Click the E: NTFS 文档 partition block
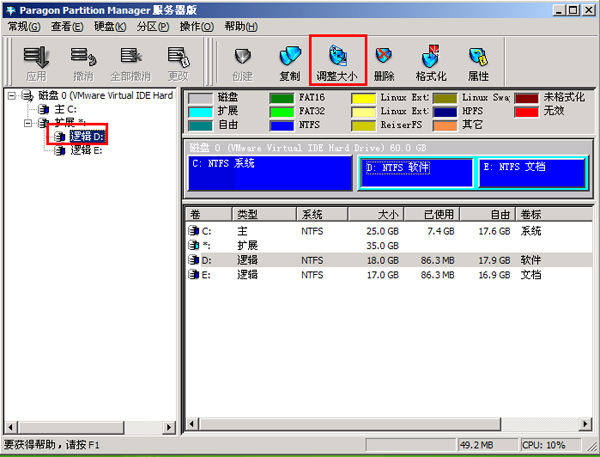The image size is (600, 457). pyautogui.click(x=531, y=173)
